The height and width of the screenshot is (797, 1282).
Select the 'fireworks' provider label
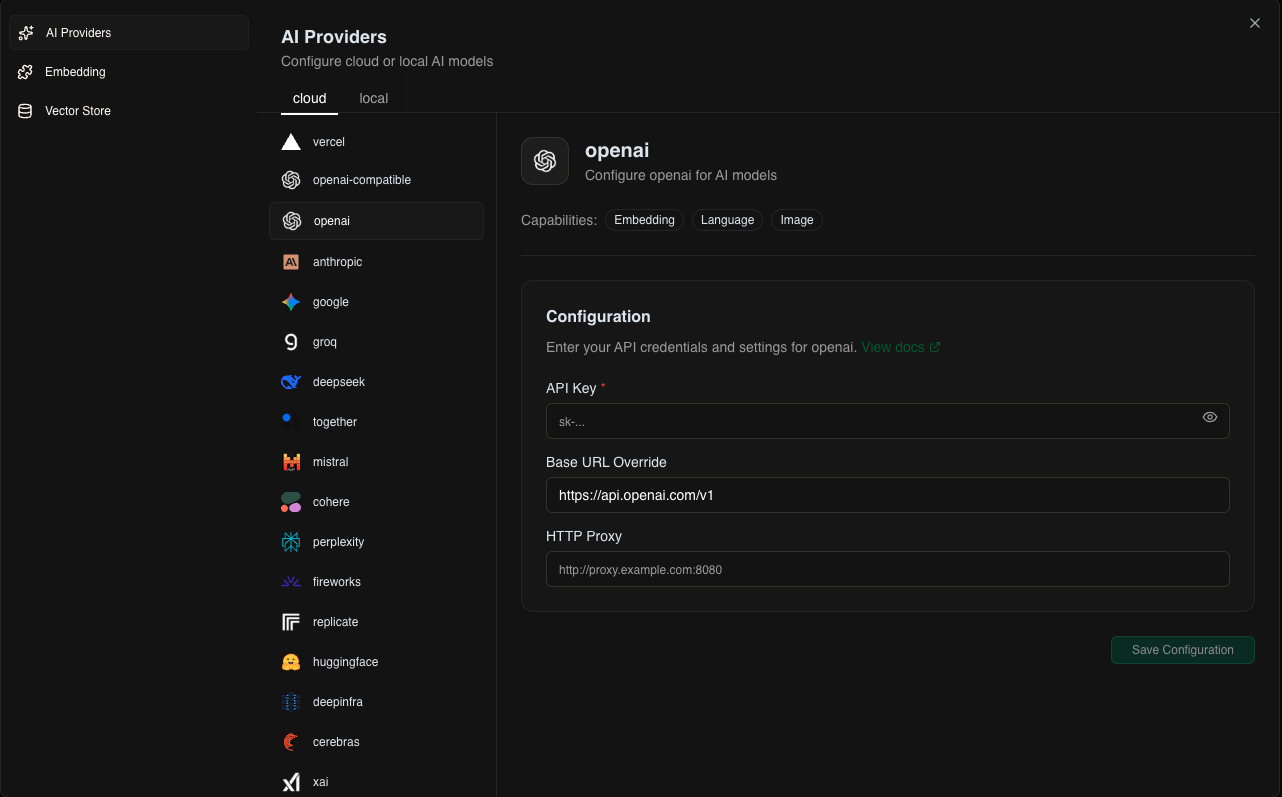[337, 582]
